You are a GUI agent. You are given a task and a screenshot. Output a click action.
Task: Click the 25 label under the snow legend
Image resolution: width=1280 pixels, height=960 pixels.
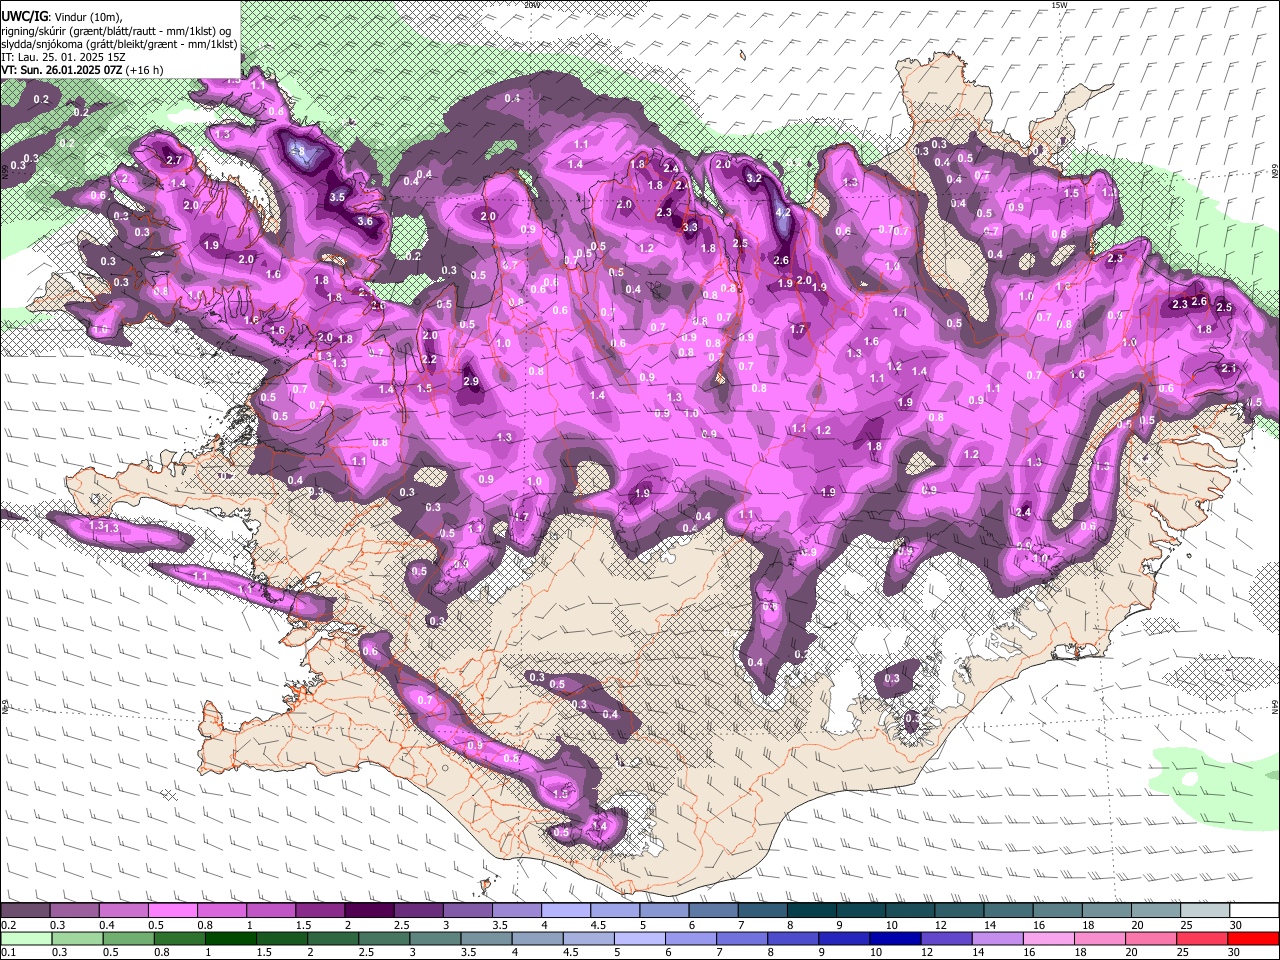[1185, 925]
